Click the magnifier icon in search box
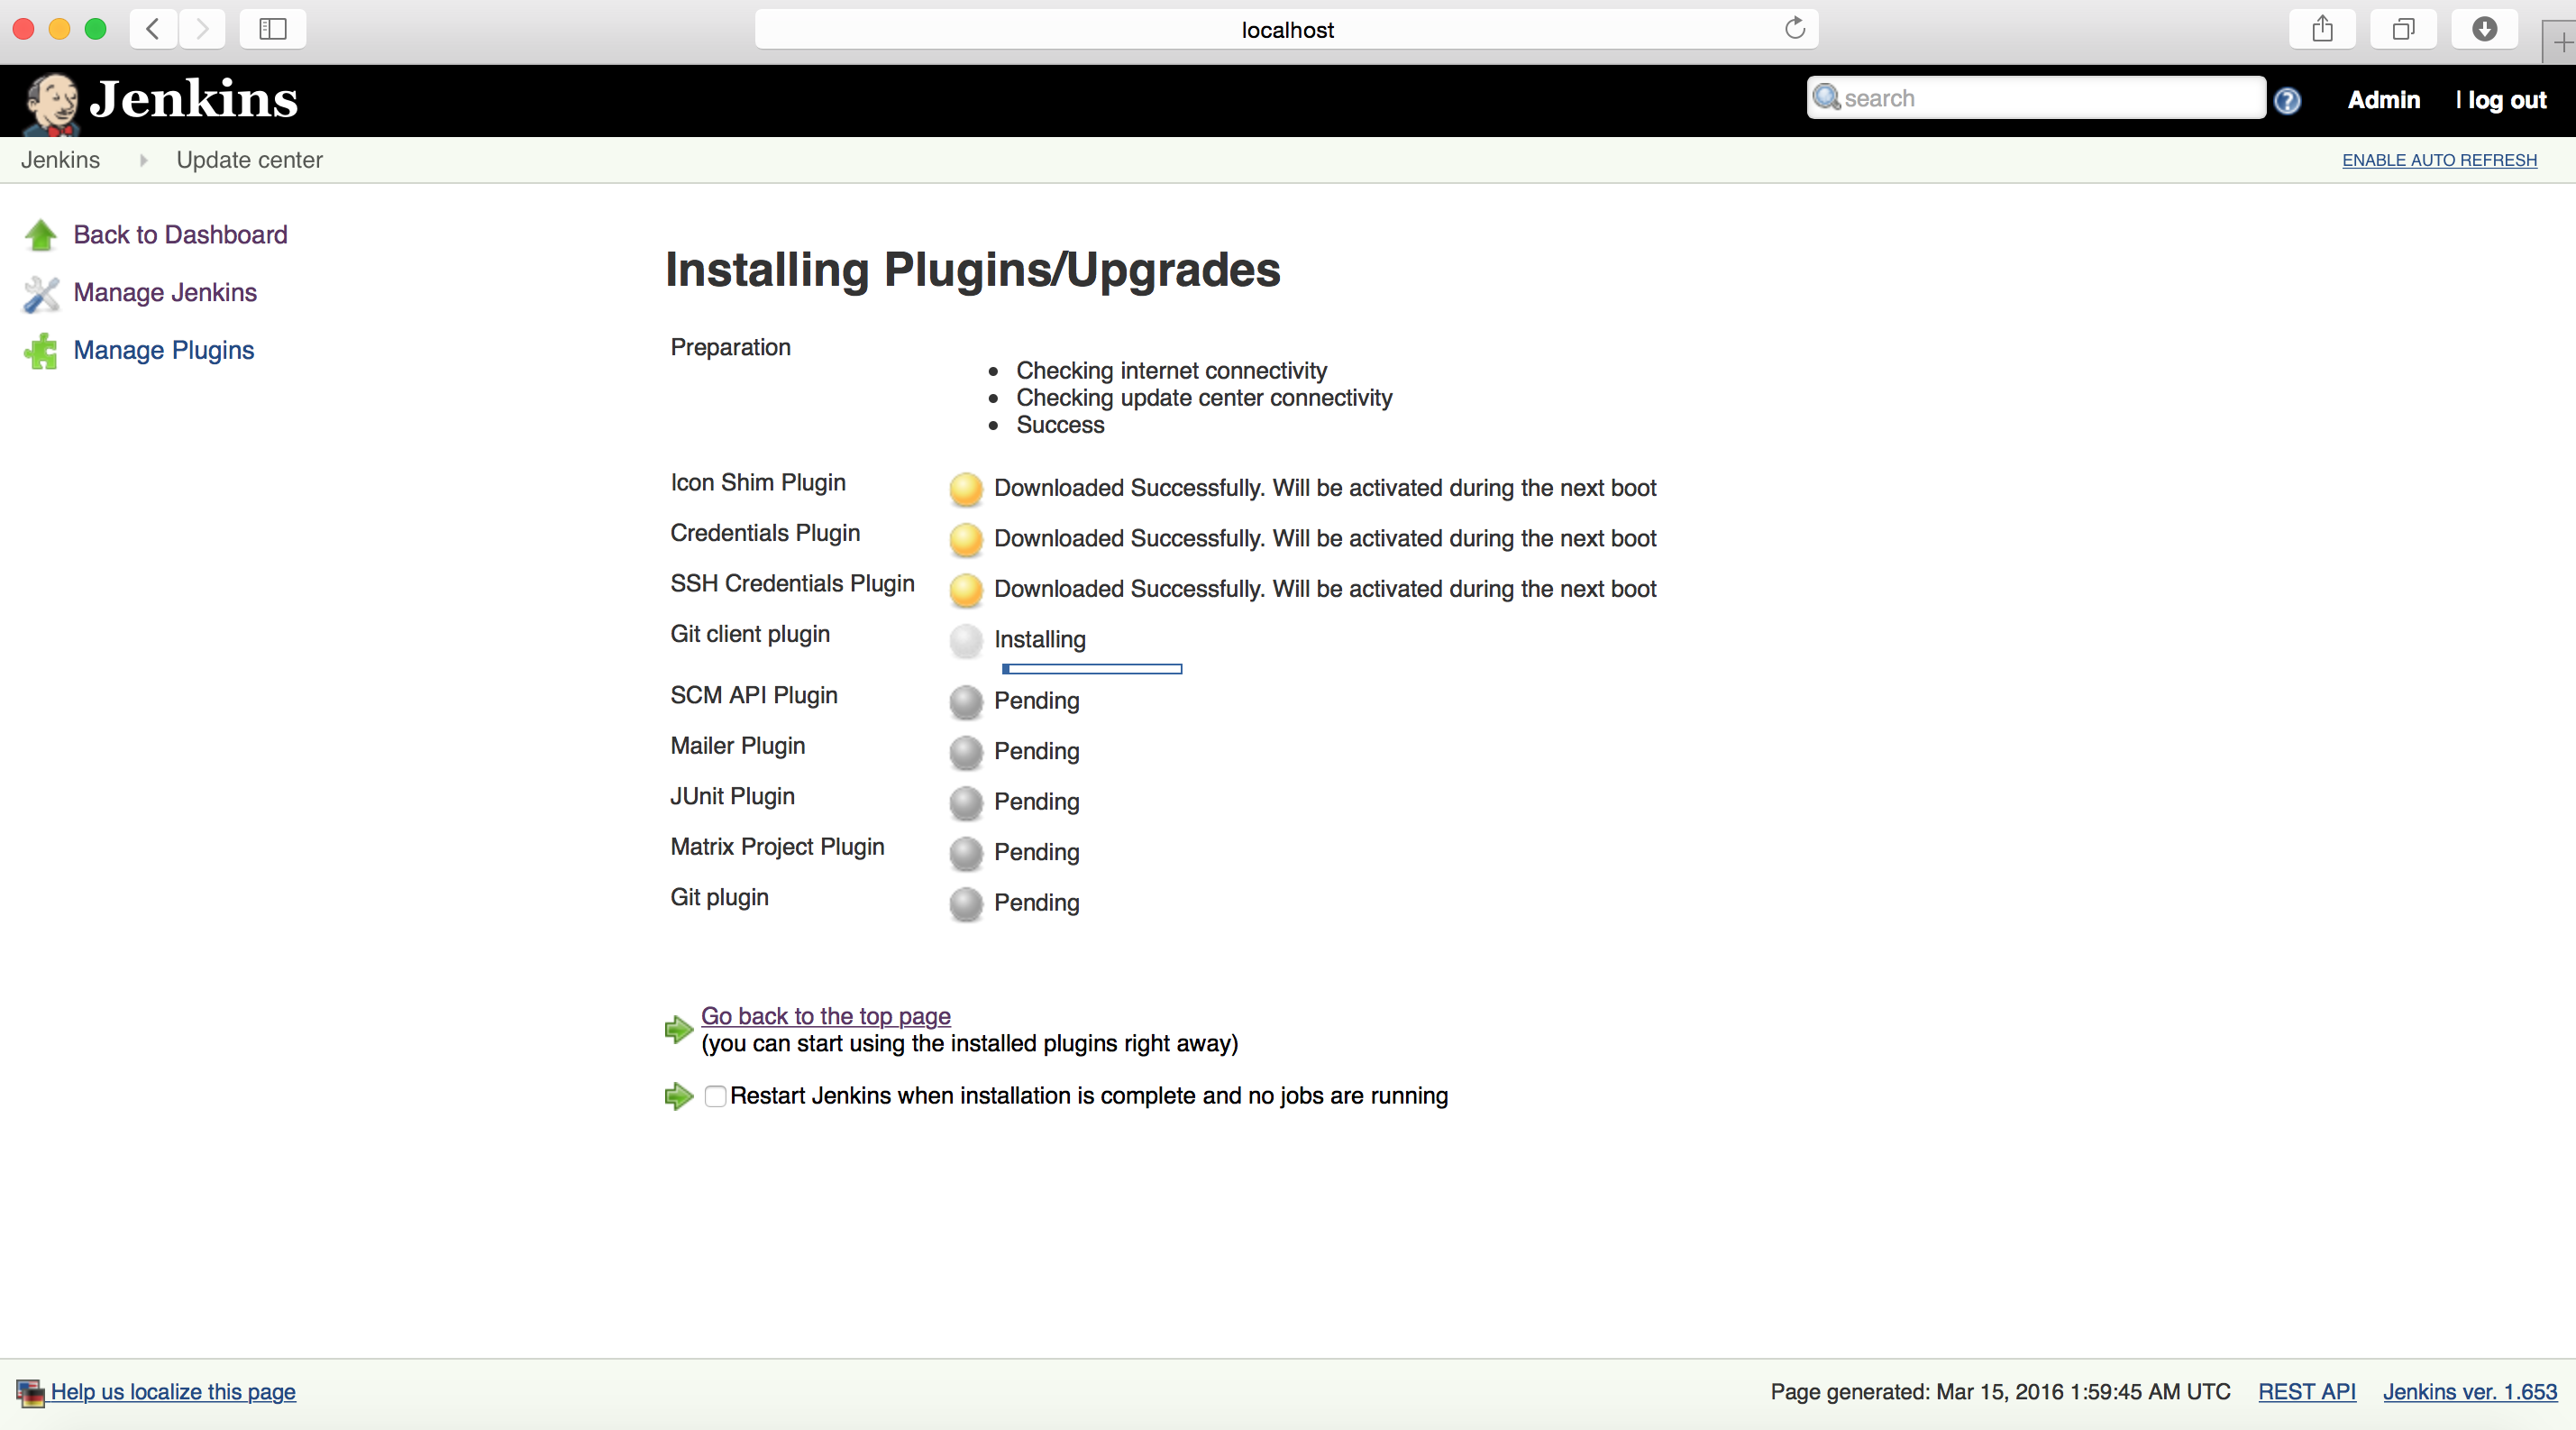2576x1430 pixels. tap(1826, 97)
